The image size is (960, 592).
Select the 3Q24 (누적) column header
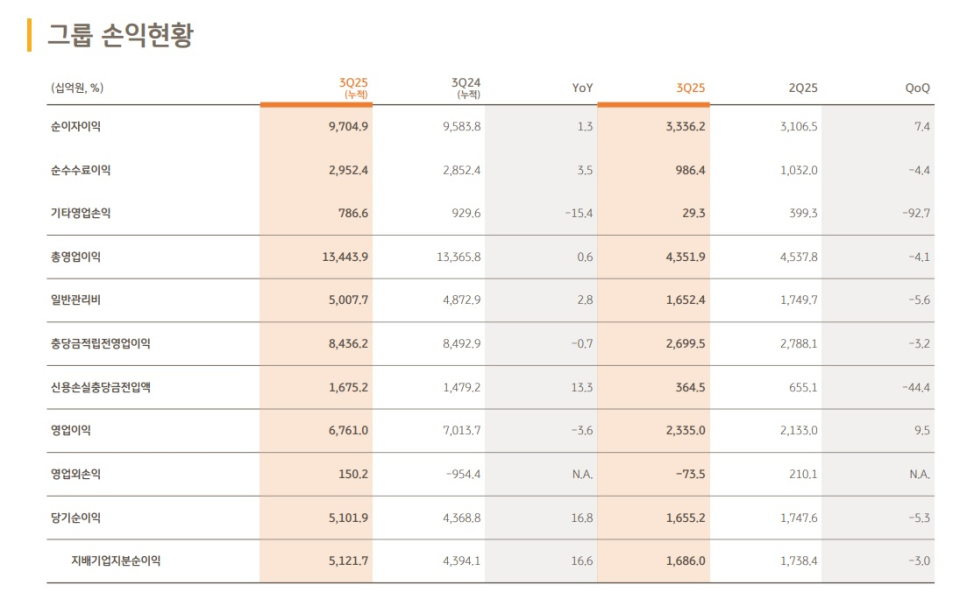466,88
